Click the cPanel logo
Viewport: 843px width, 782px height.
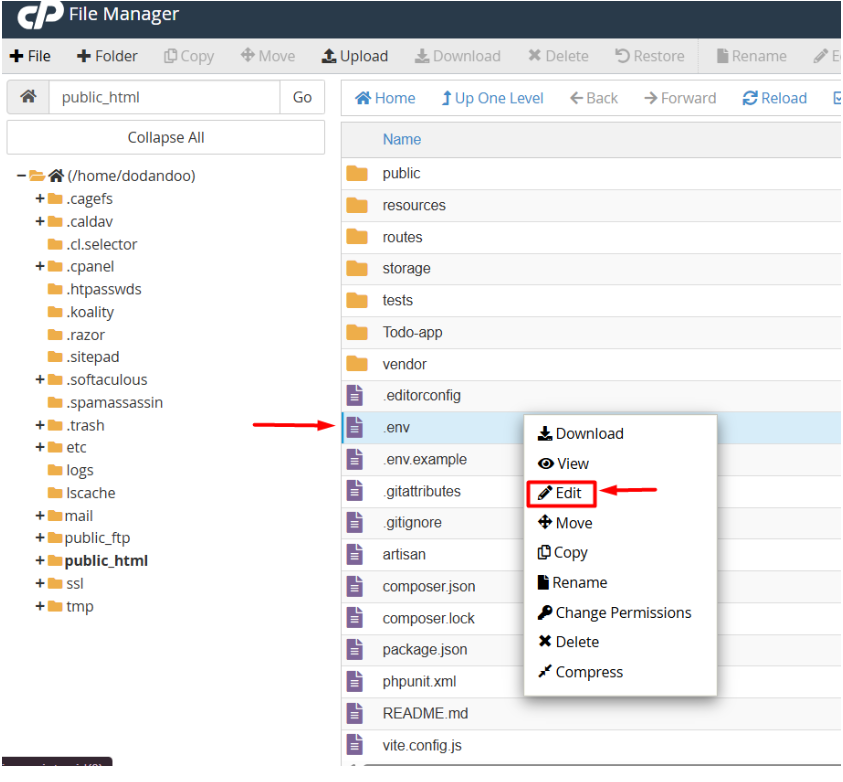pyautogui.click(x=40, y=15)
